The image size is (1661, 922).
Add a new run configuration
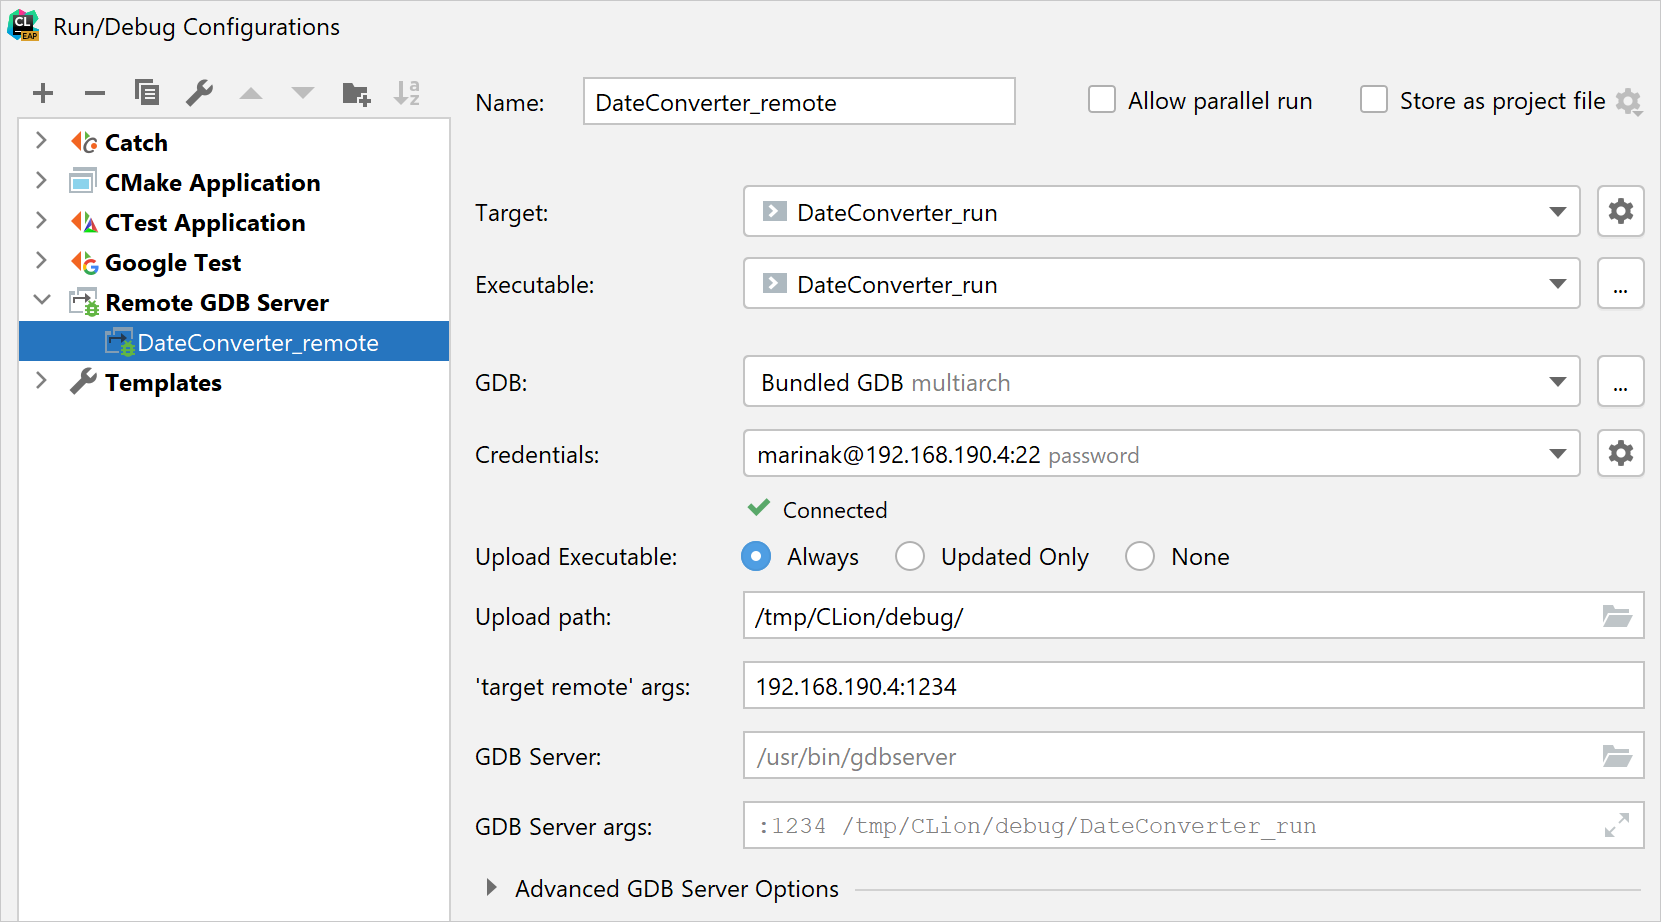point(42,93)
